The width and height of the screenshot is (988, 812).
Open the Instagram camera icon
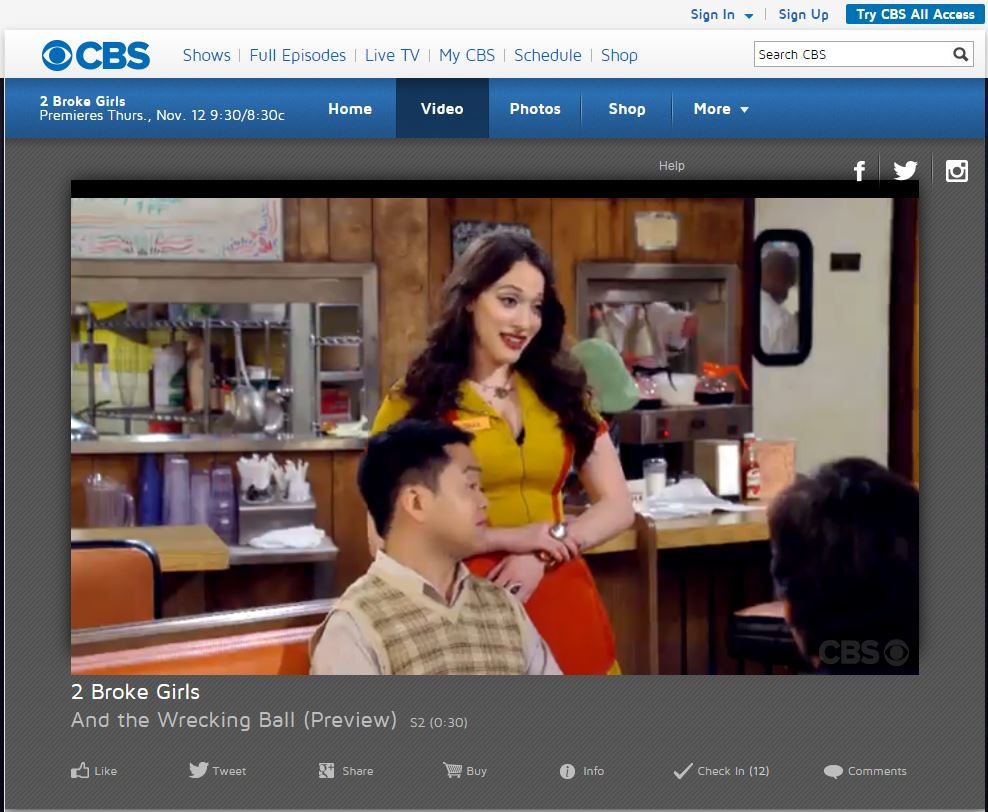tap(956, 171)
